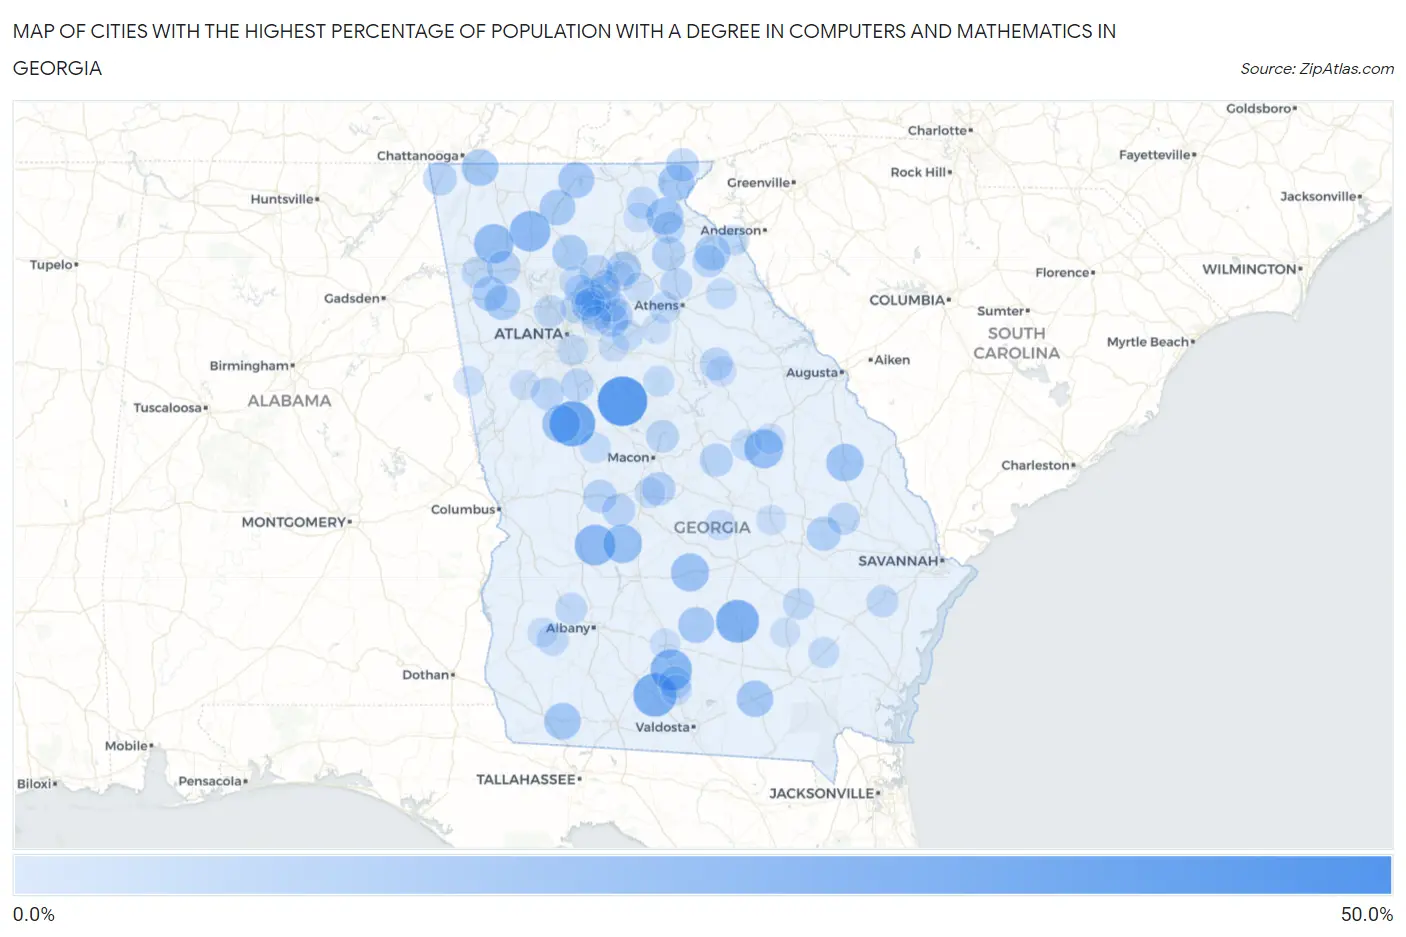Click the Huntsville city label
The height and width of the screenshot is (937, 1406).
pos(282,200)
